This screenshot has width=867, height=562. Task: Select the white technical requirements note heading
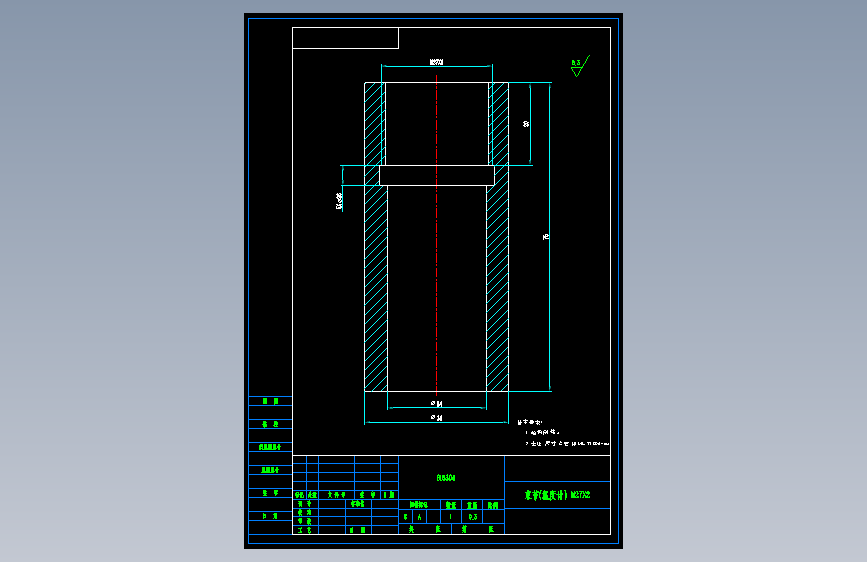click(x=530, y=422)
